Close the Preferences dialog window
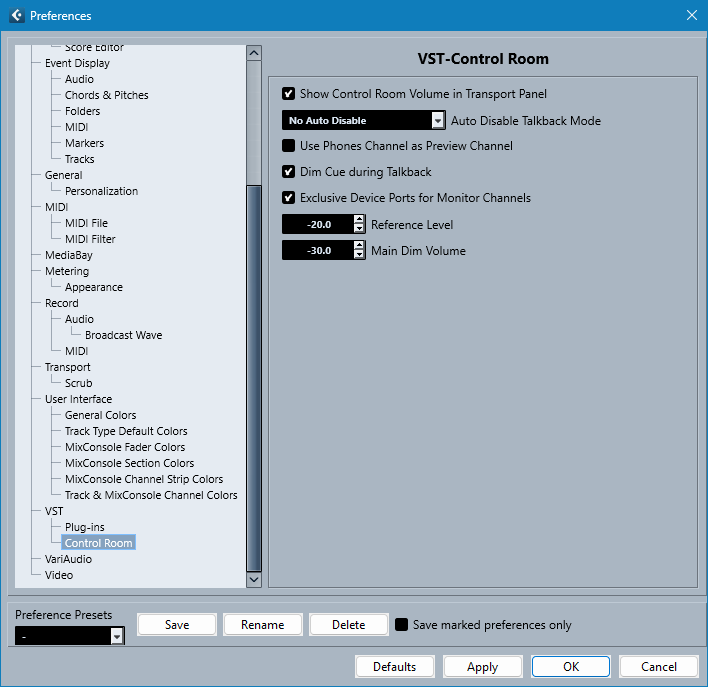Viewport: 708px width, 687px height. tap(691, 15)
